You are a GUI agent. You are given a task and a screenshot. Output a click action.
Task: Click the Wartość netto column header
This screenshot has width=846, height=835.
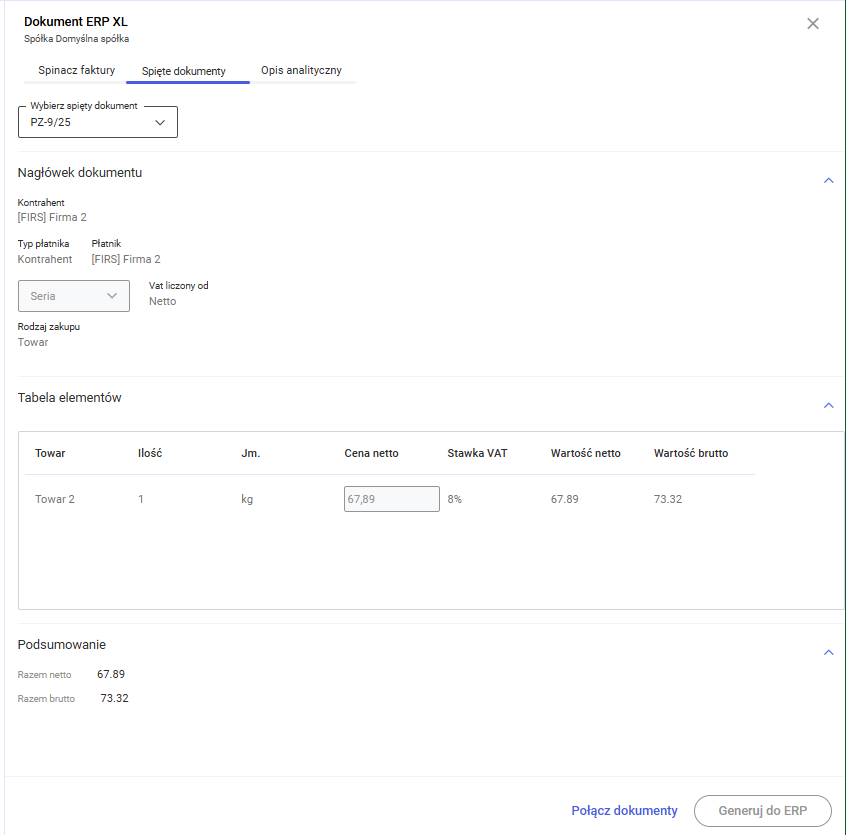(x=585, y=453)
